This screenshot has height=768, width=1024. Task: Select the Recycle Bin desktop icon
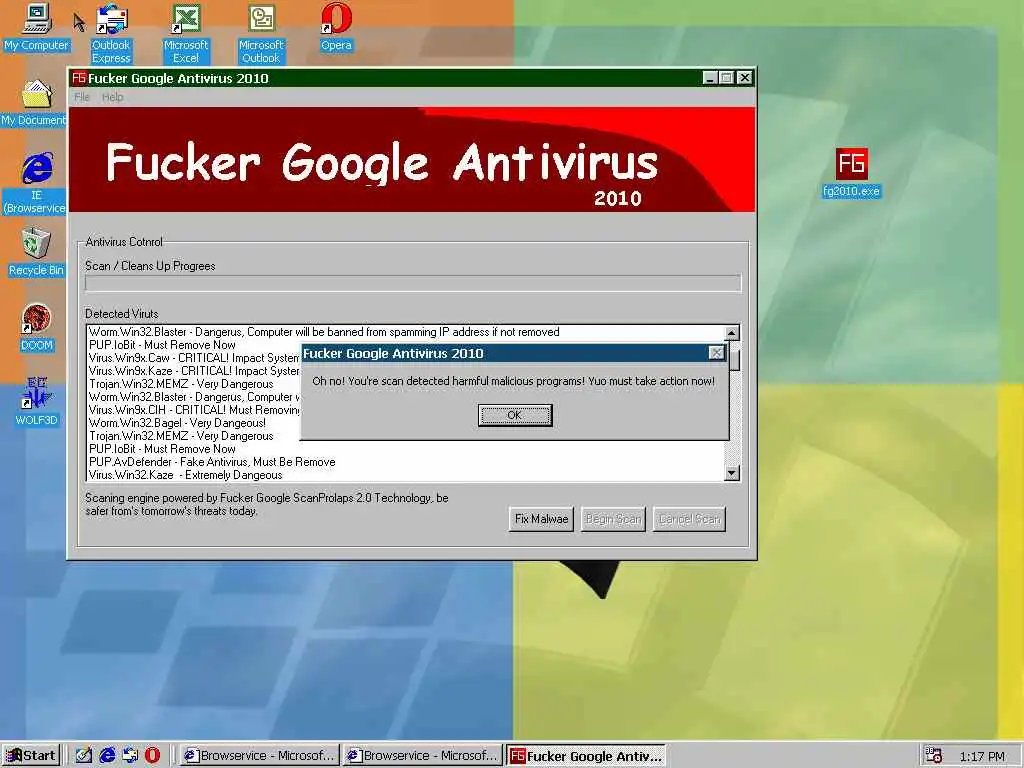37,252
